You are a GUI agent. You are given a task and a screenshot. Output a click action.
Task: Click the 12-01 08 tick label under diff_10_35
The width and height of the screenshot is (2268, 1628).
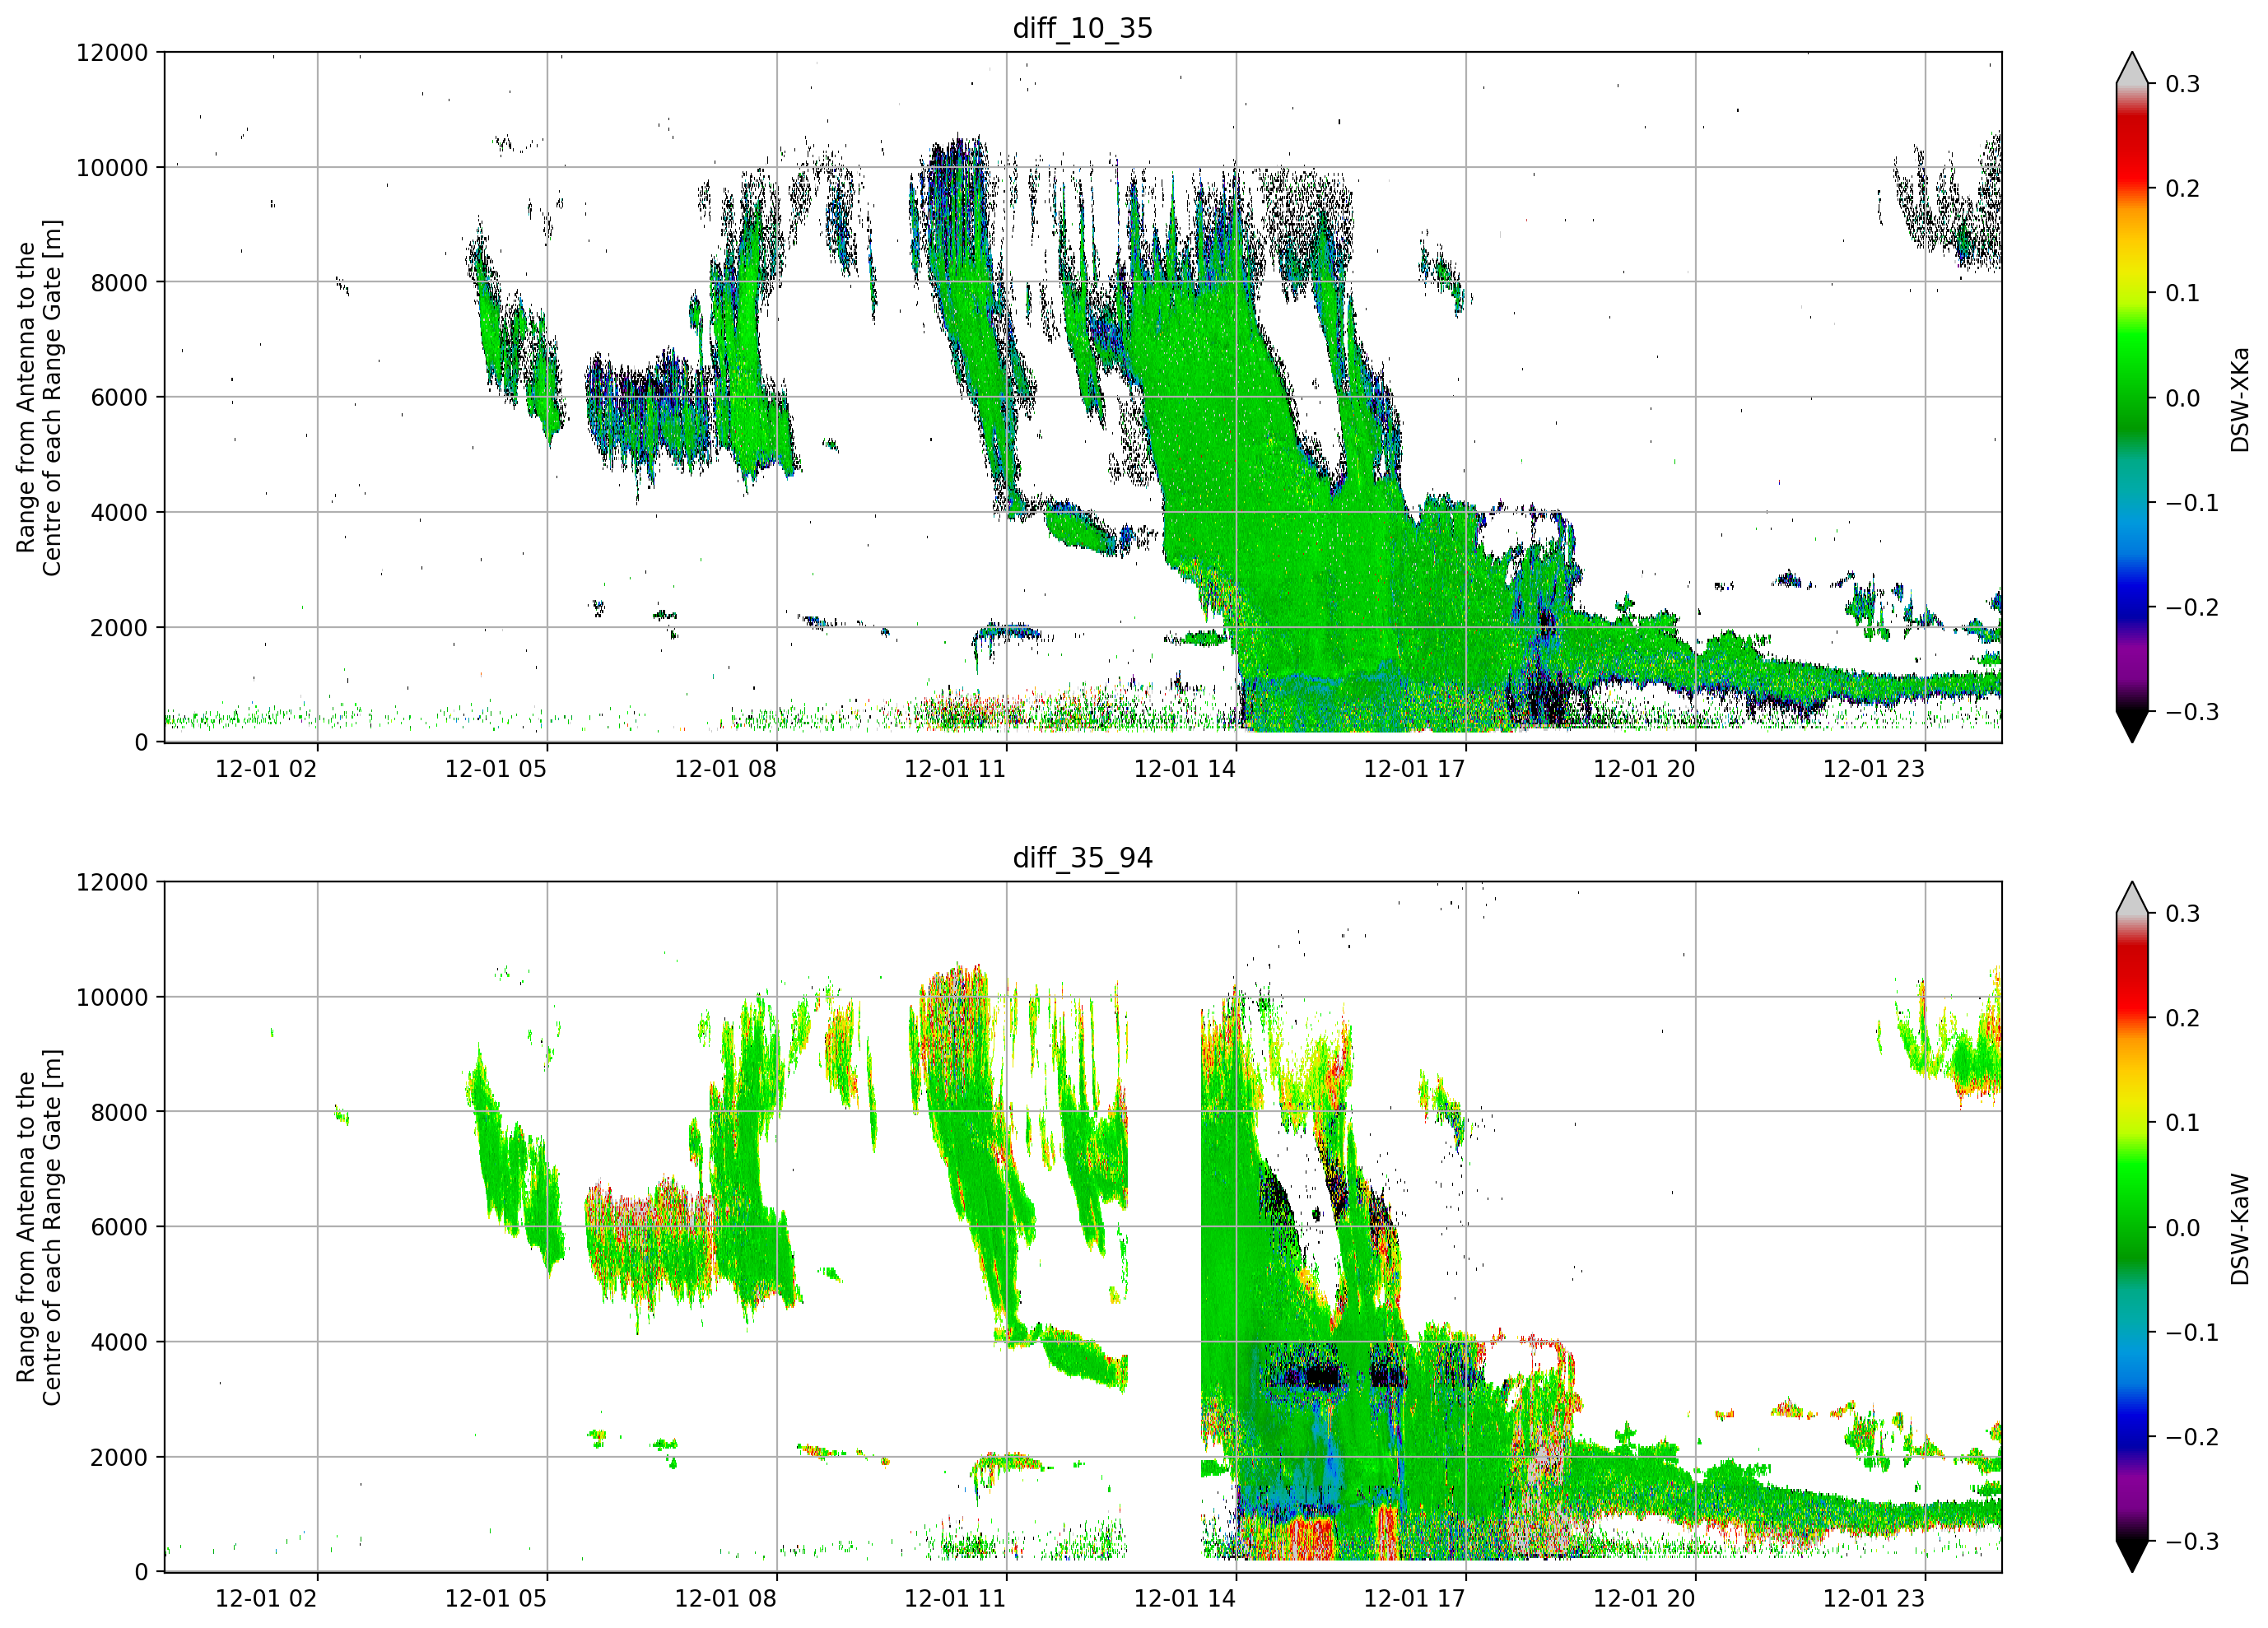[x=726, y=769]
